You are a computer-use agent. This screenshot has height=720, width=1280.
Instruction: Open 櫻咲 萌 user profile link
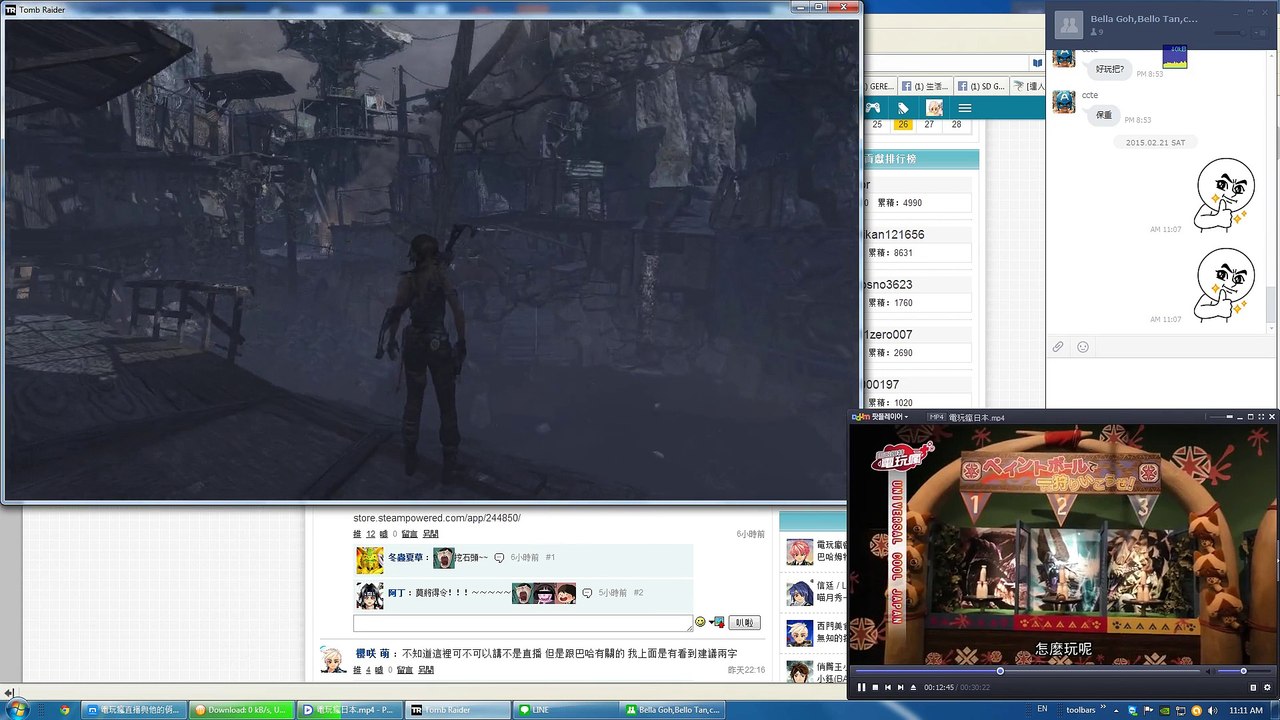pyautogui.click(x=373, y=653)
